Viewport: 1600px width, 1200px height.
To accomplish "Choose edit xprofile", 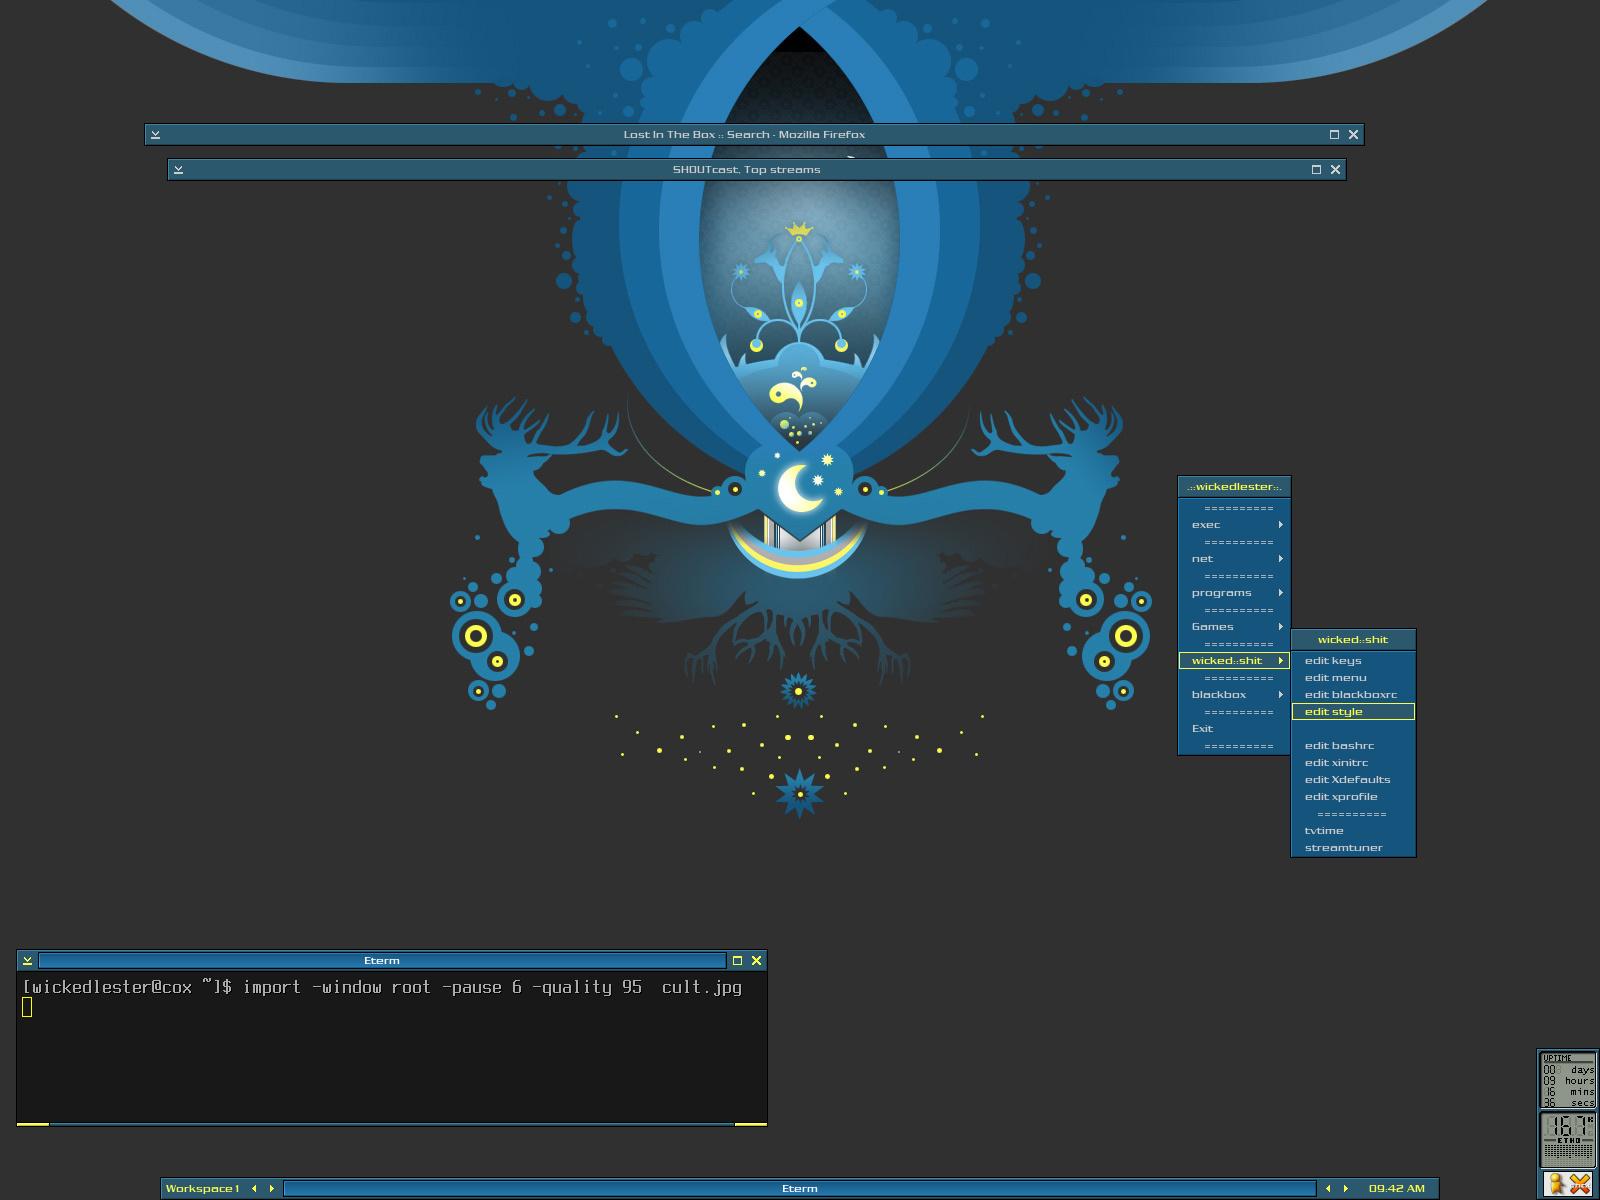I will [x=1353, y=797].
